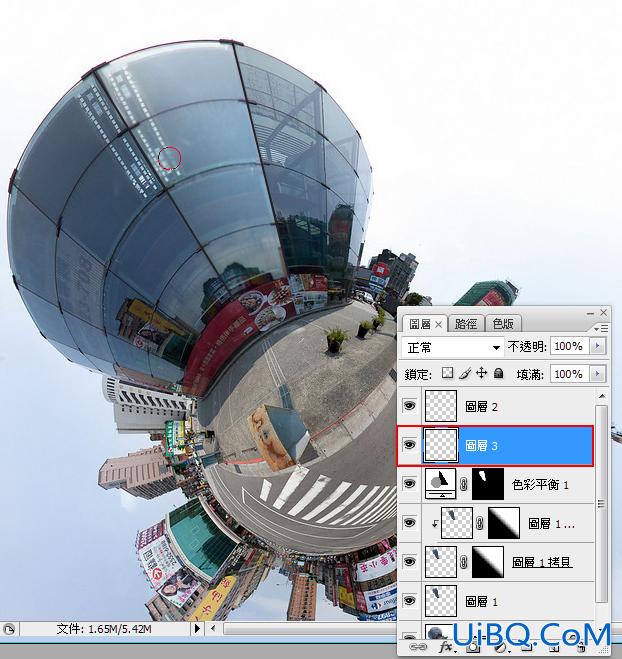
Task: Click mask link chain on 圖層 1 拷貝
Action: click(464, 562)
